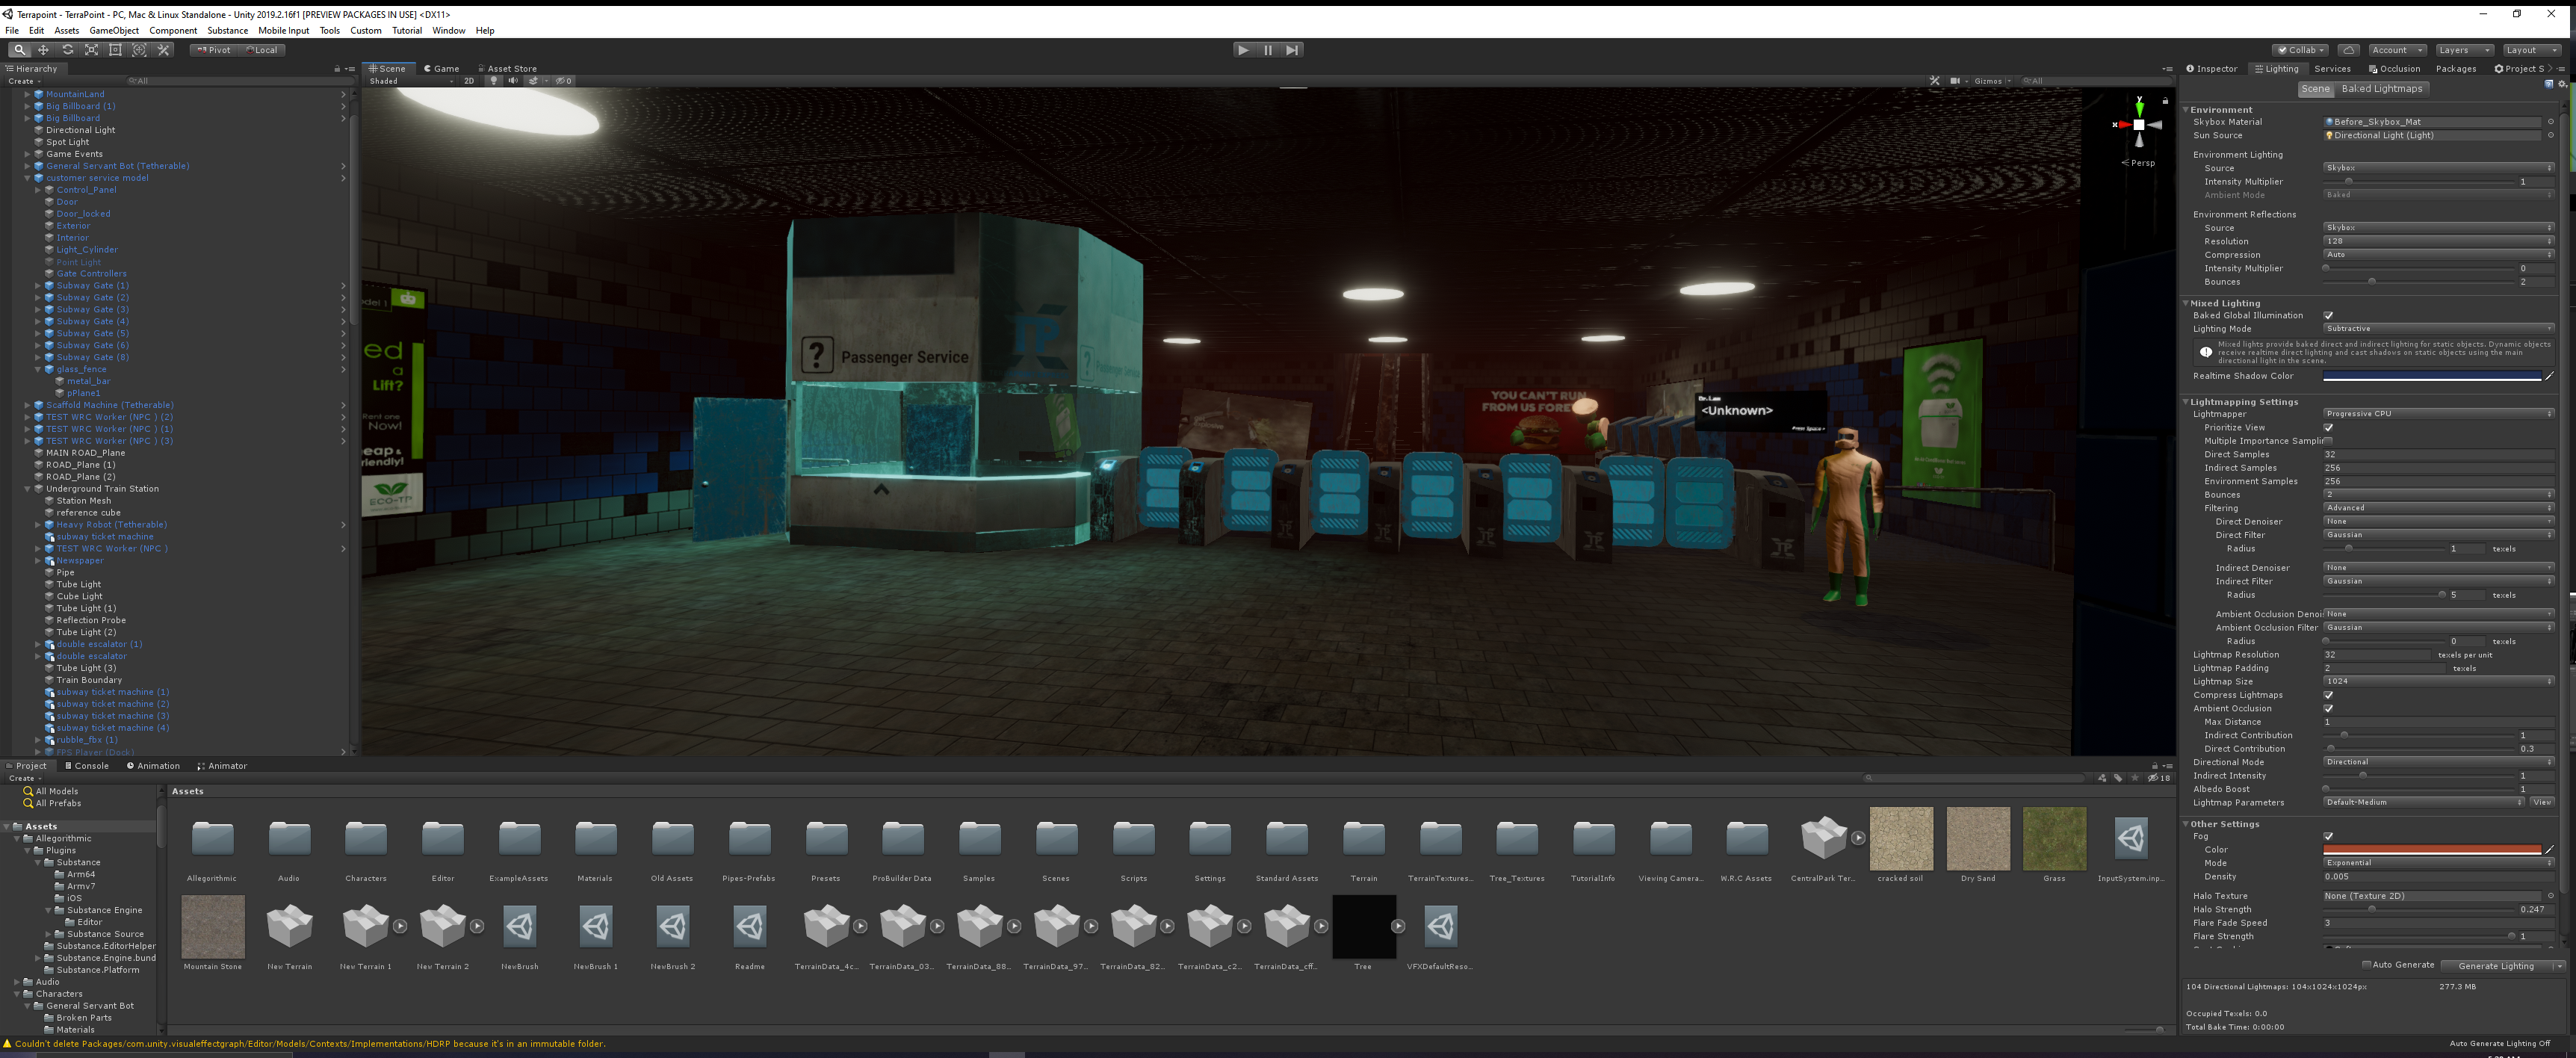This screenshot has width=2576, height=1058.
Task: Disable the Fog checkbox
Action: [x=2328, y=837]
